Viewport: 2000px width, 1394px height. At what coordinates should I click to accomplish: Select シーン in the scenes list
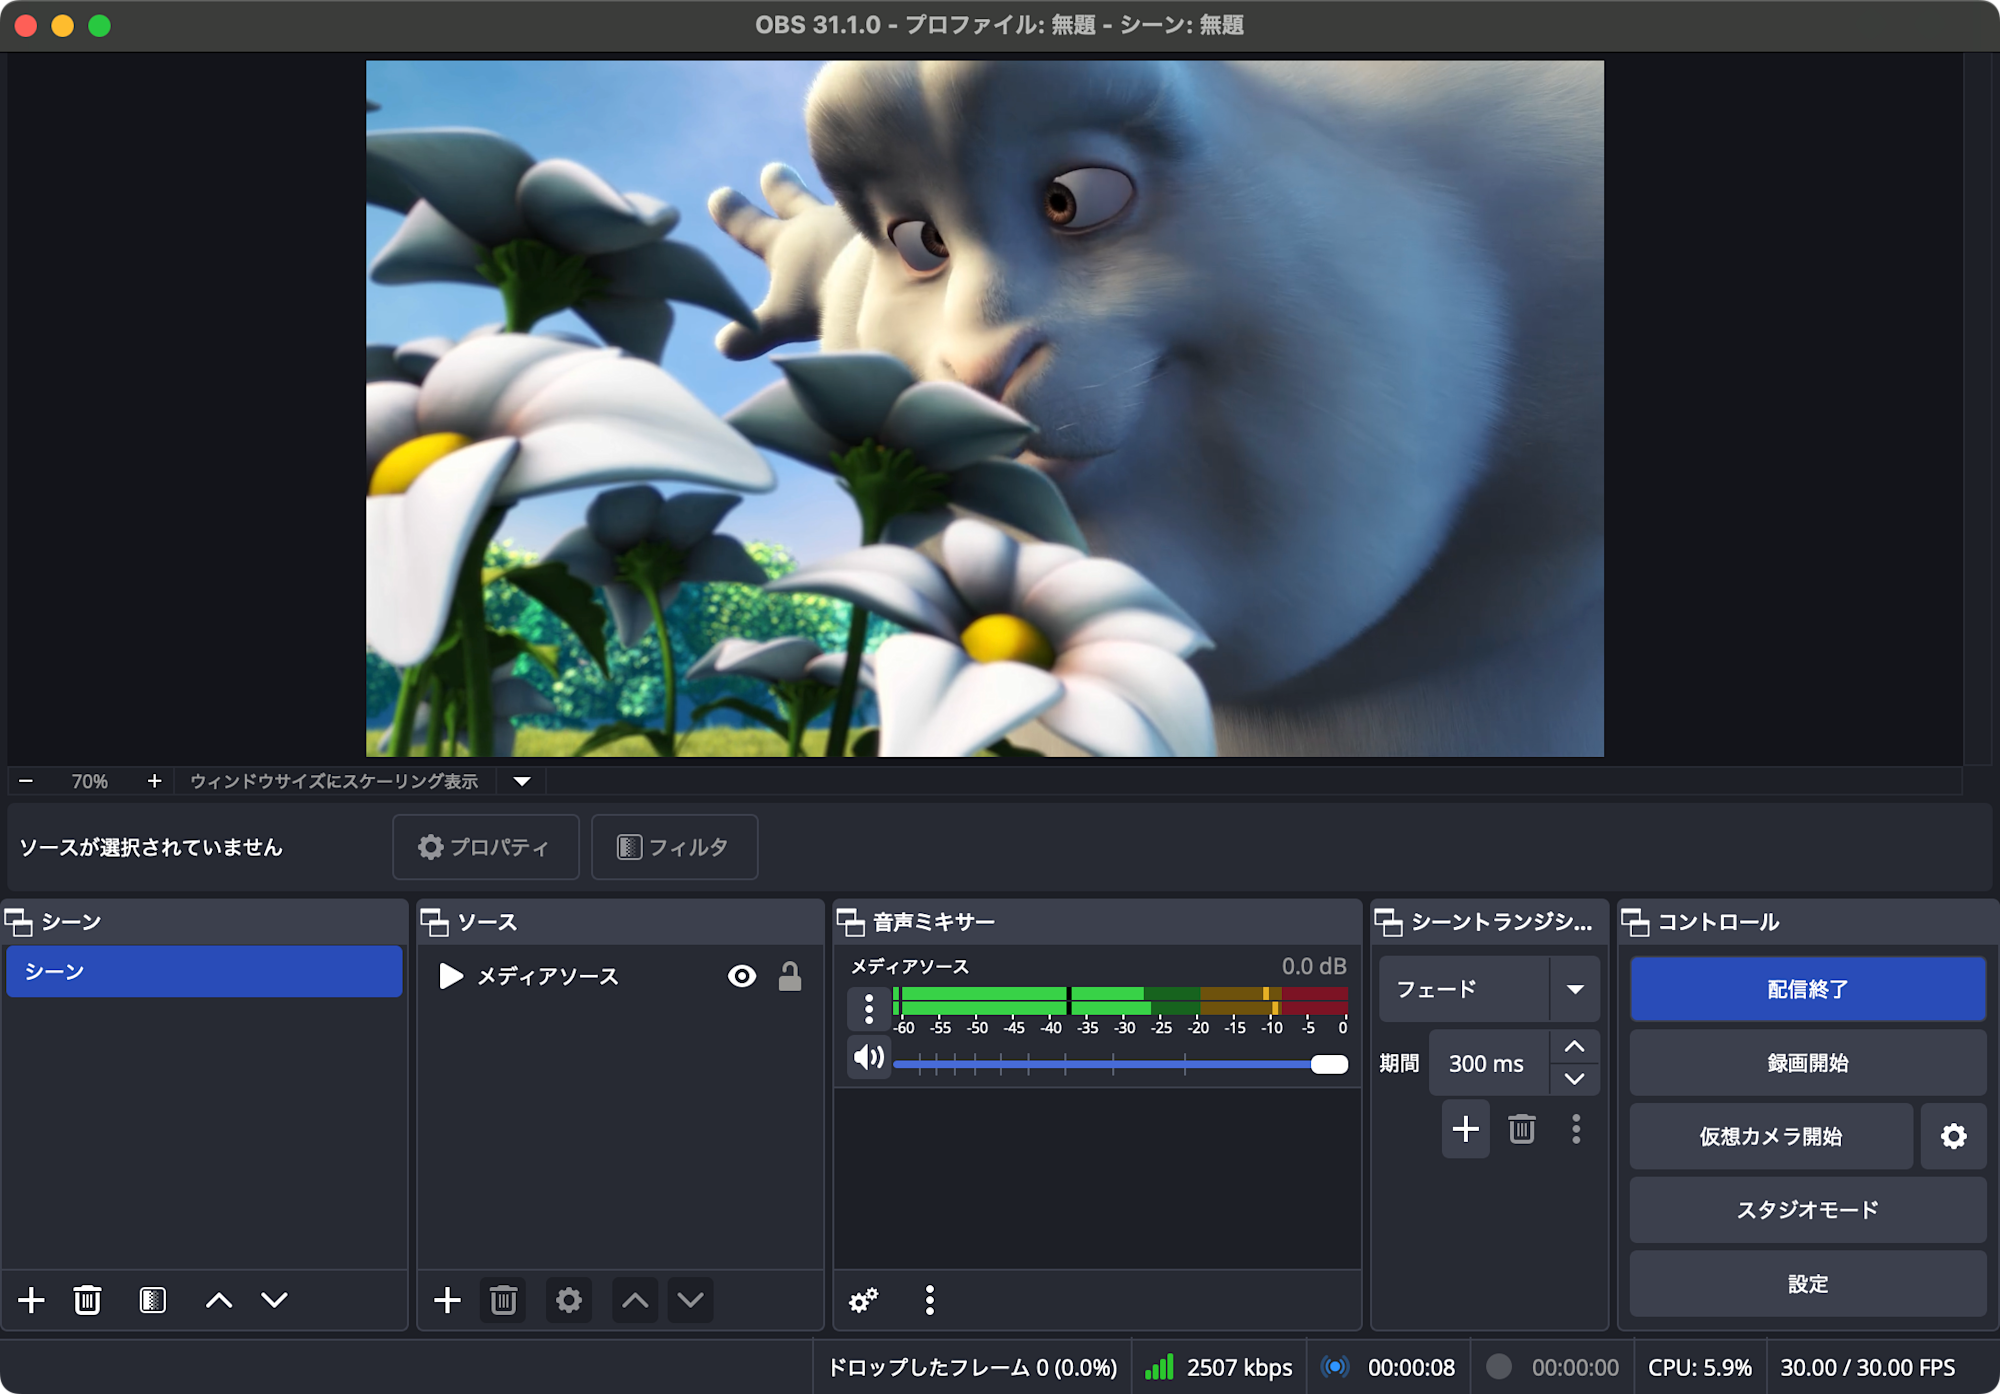[204, 972]
